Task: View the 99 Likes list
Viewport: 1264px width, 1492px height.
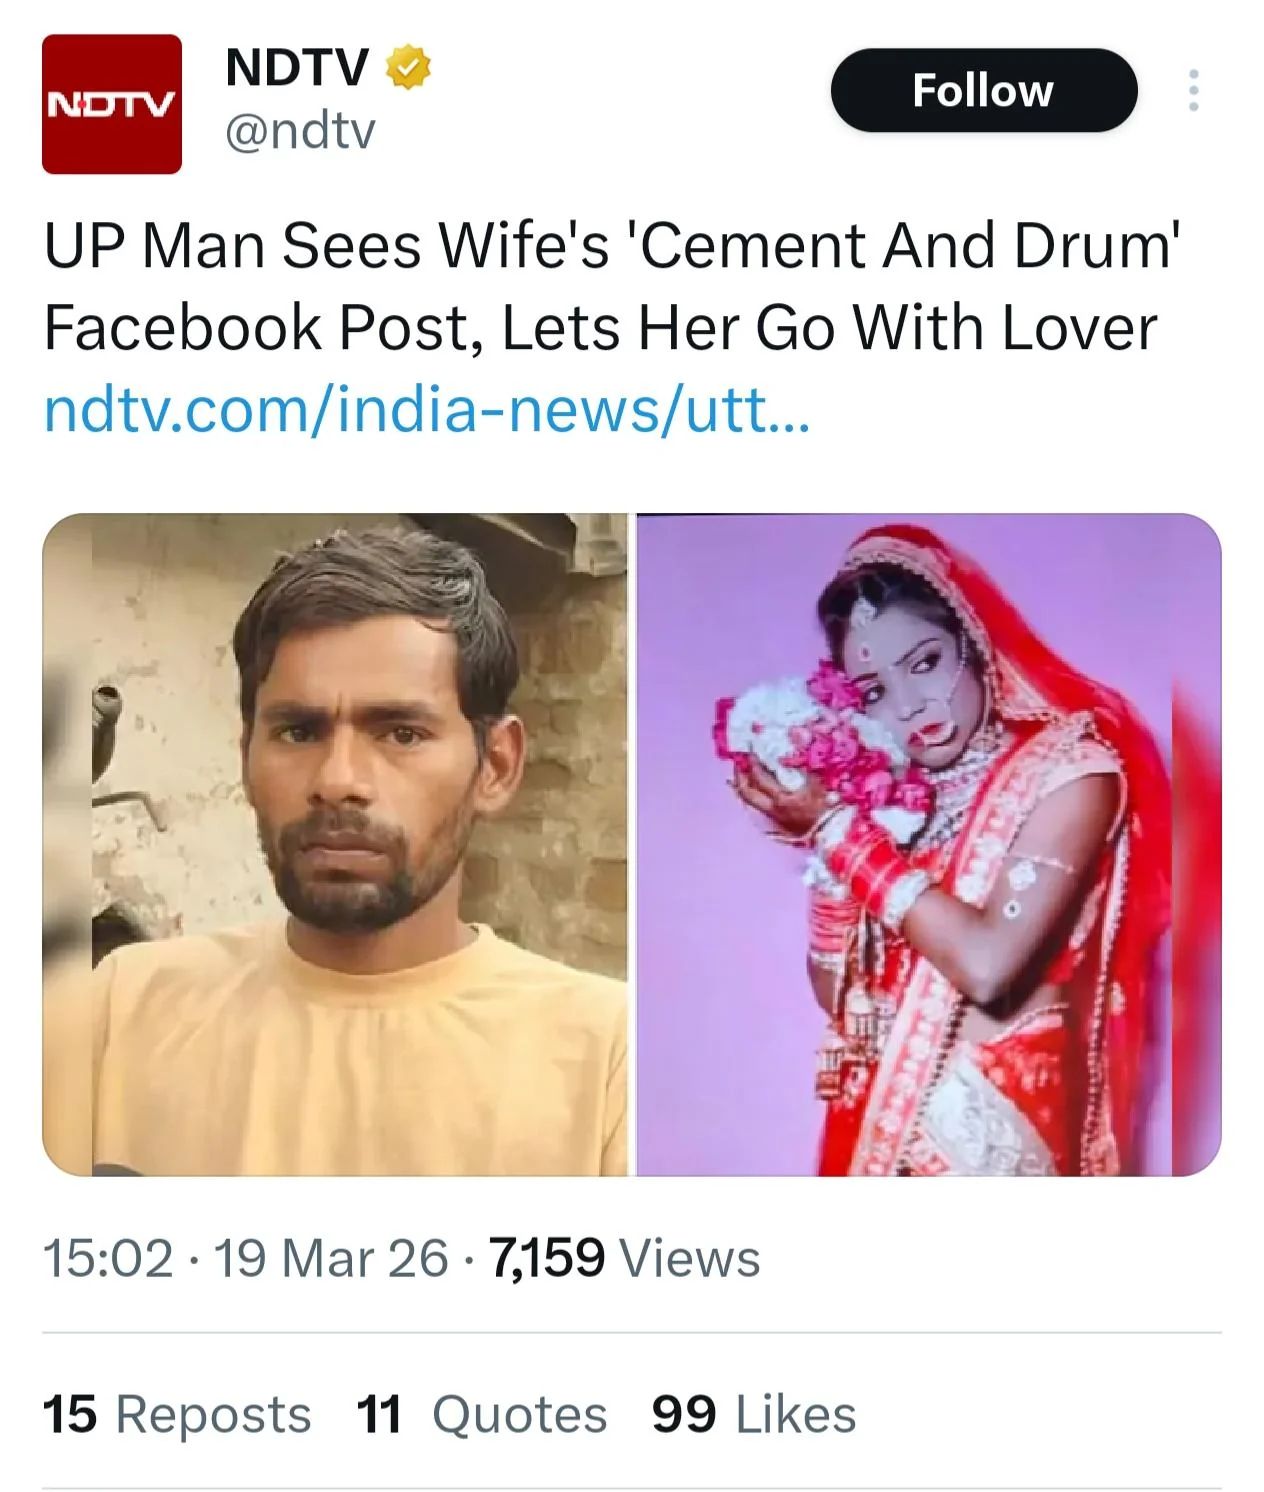Action: (754, 1415)
